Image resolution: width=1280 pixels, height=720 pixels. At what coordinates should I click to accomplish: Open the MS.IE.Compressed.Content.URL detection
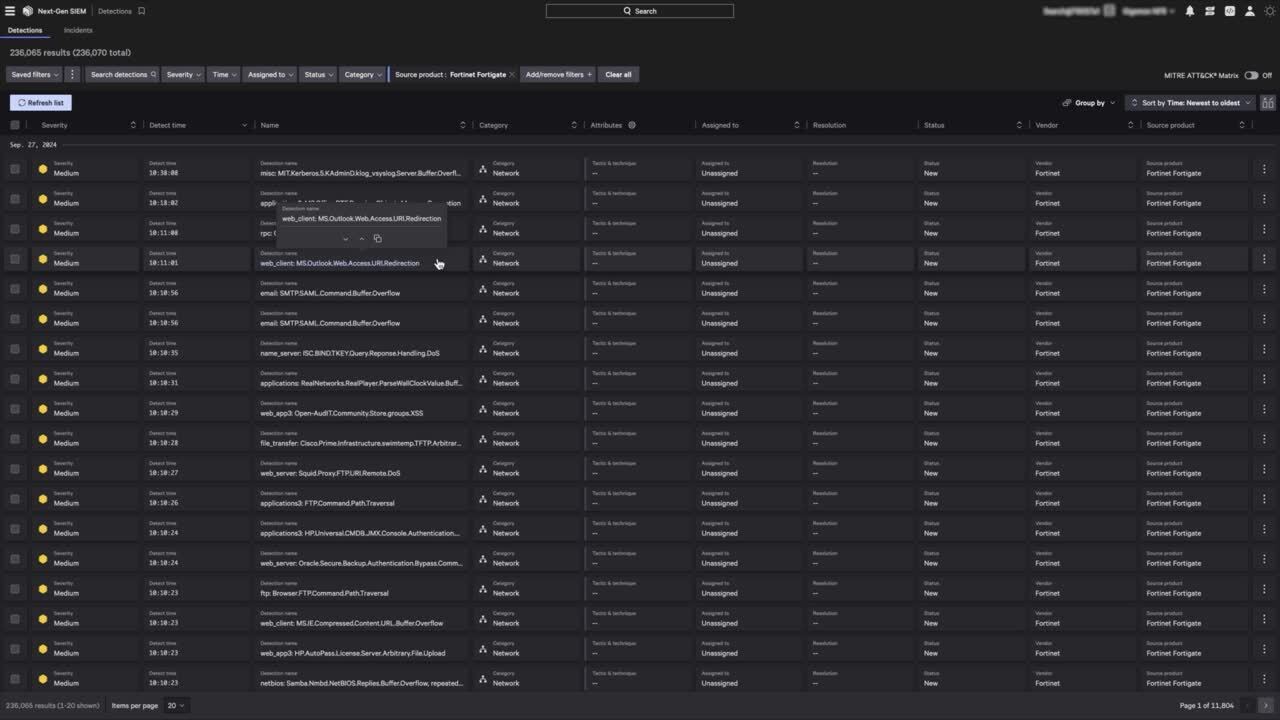(x=351, y=623)
